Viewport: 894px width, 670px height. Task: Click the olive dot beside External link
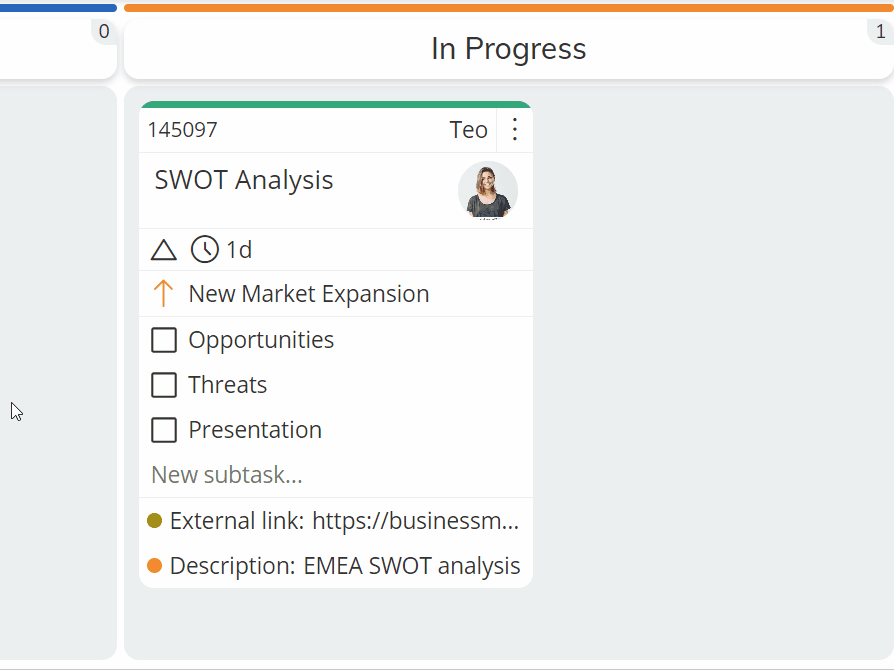(x=155, y=521)
